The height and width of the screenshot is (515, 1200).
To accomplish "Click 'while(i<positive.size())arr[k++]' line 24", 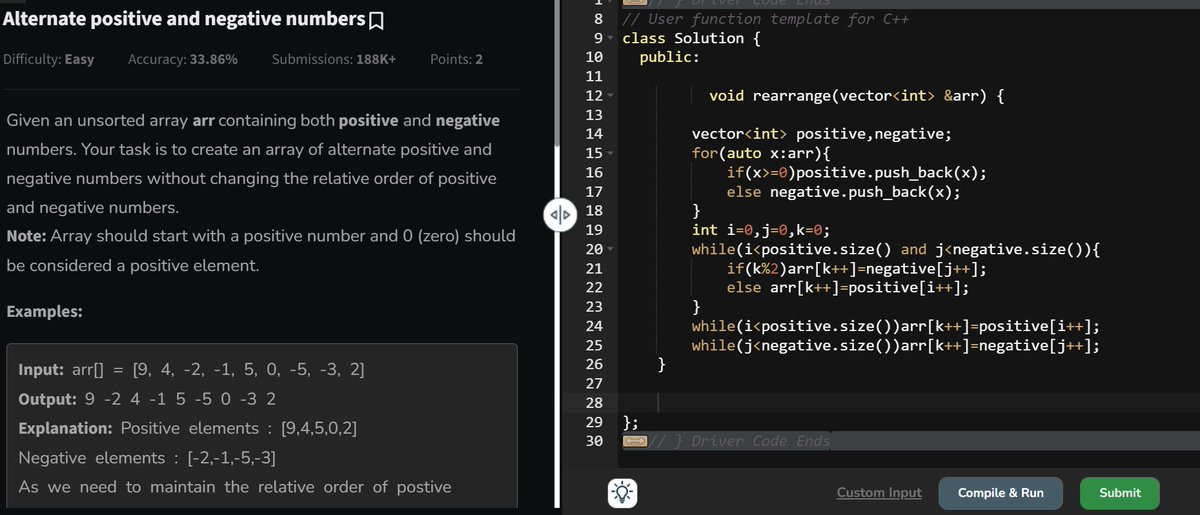I will (896, 326).
